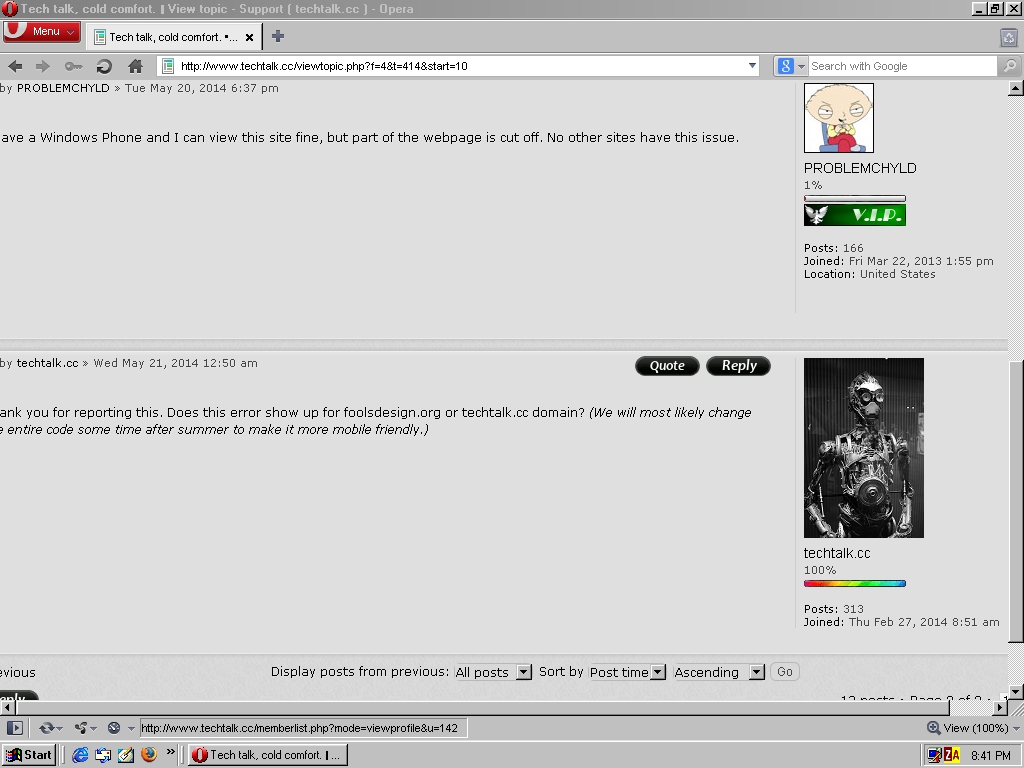
Task: Click the Opera taskbar window button
Action: [268, 755]
